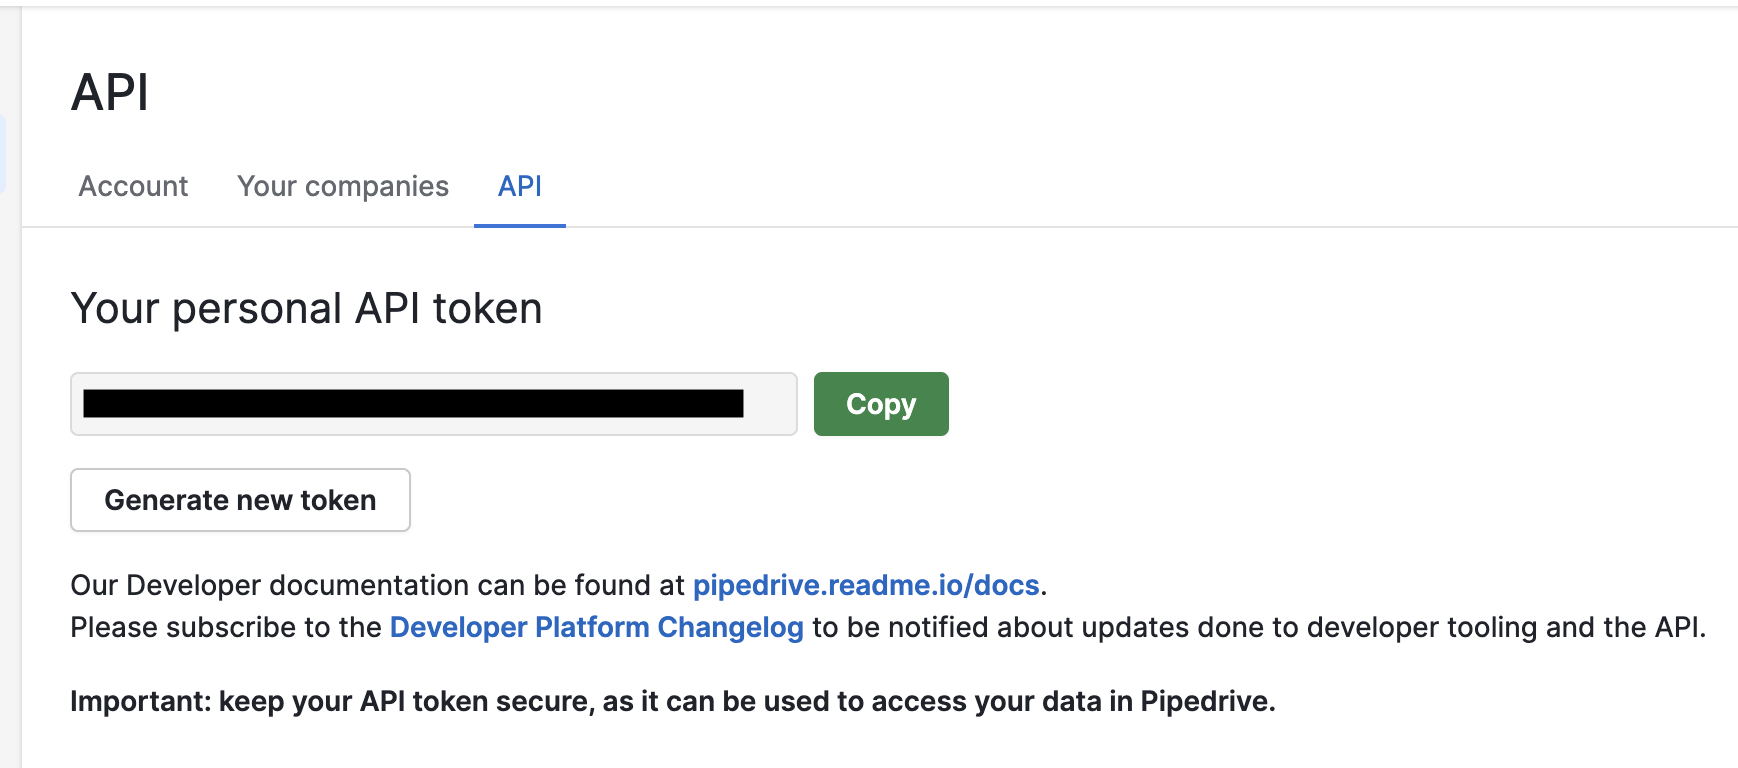The height and width of the screenshot is (768, 1738).
Task: Open the Developer Platform Changelog link
Action: [596, 627]
